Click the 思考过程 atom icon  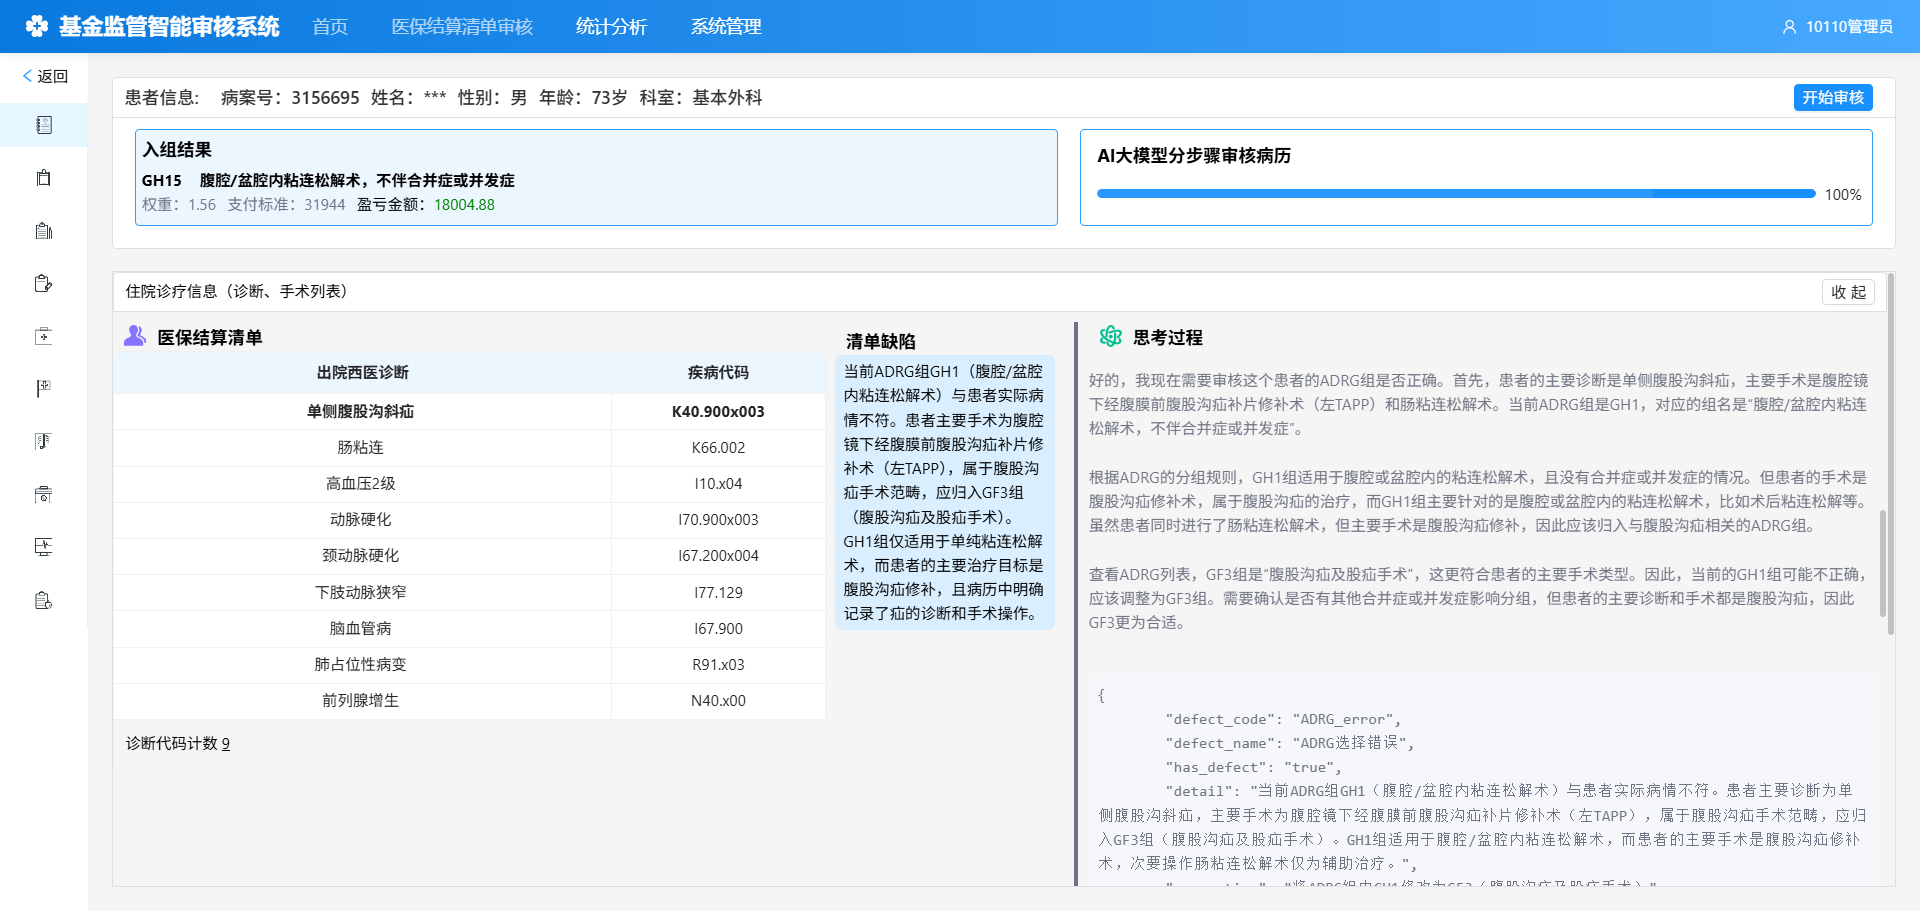point(1110,337)
